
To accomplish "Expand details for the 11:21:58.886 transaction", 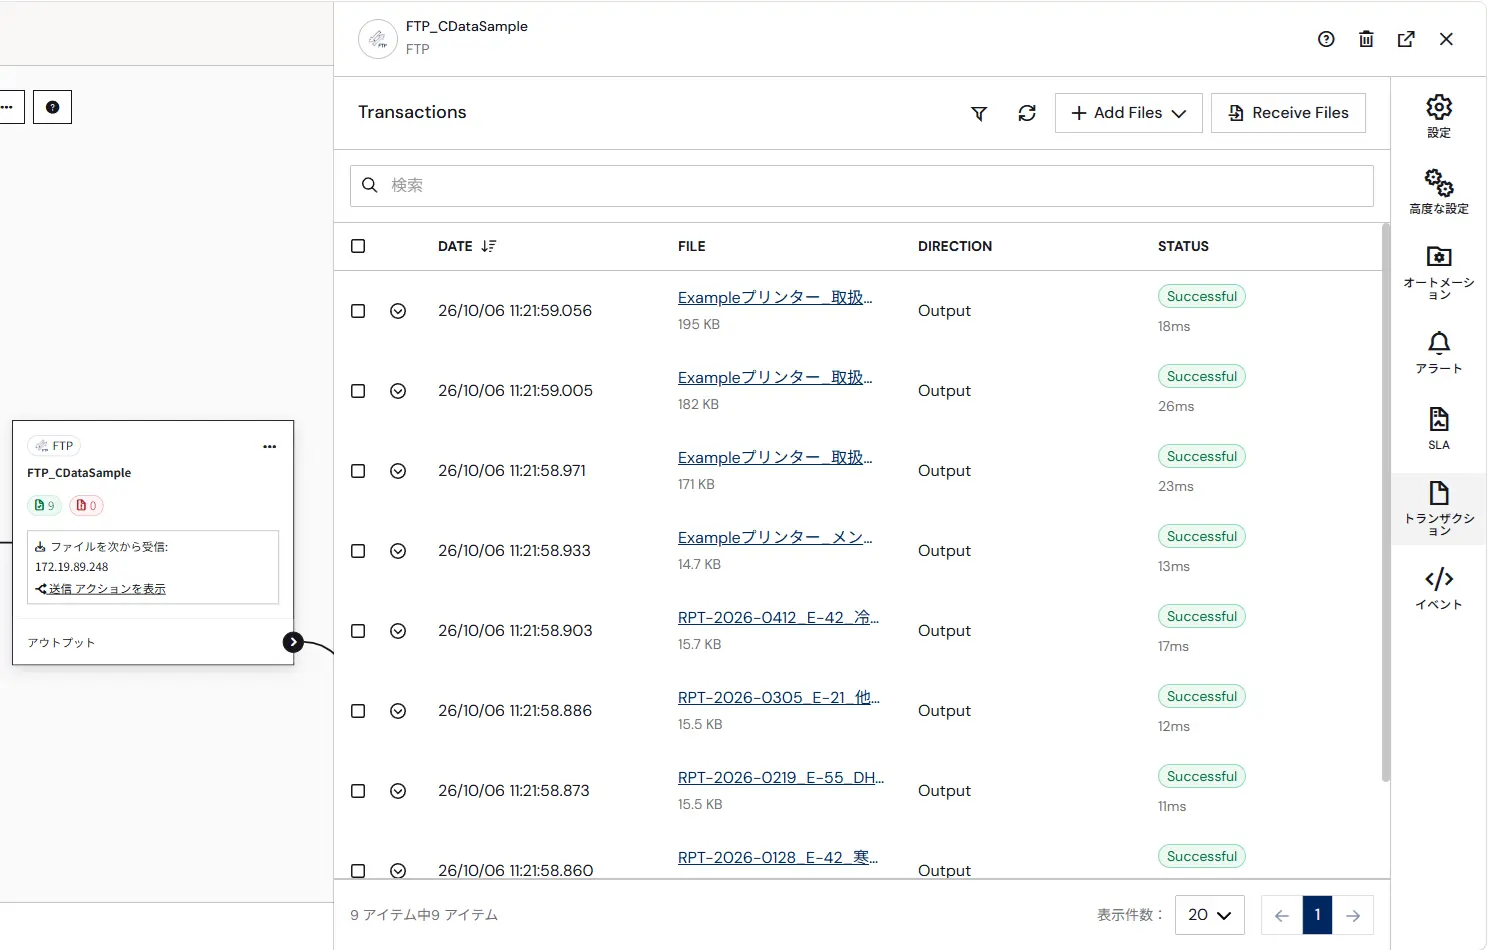I will click(398, 711).
